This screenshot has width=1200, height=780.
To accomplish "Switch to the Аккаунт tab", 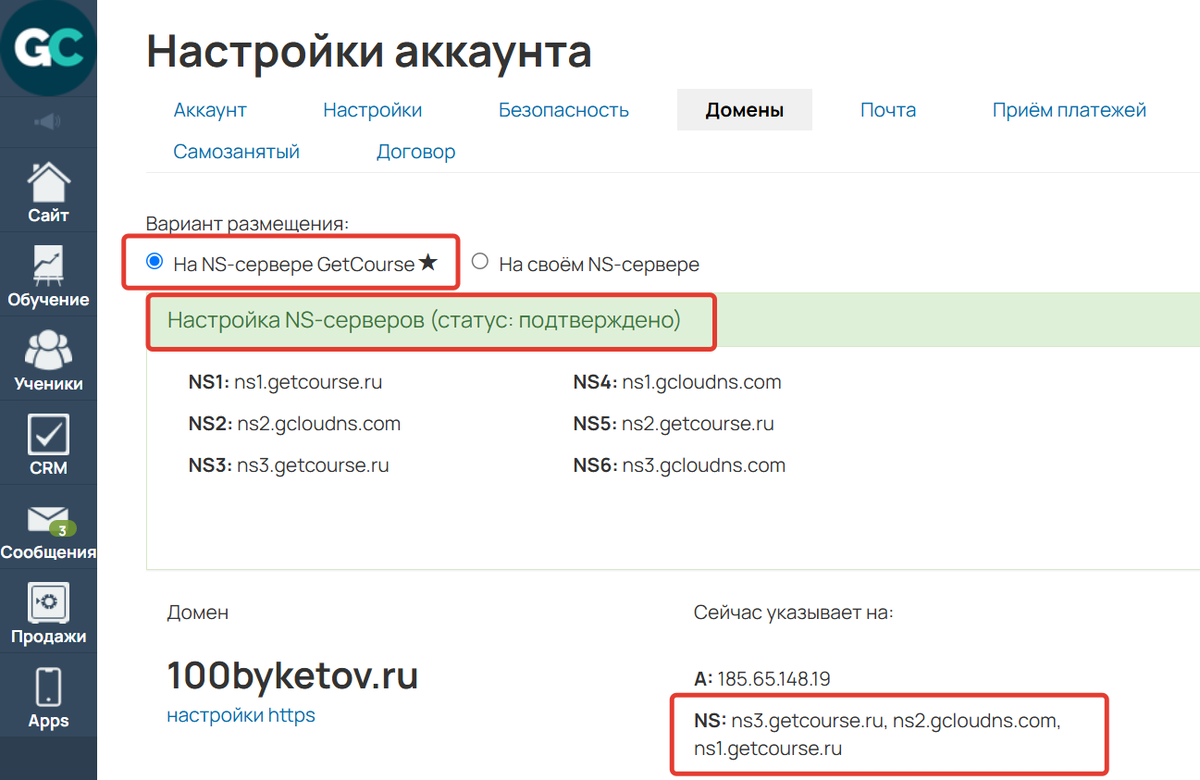I will tap(210, 110).
